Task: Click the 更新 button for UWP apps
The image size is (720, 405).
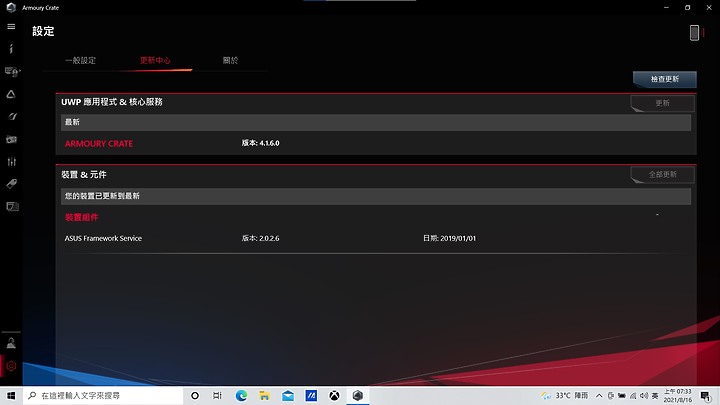Action: [x=662, y=103]
